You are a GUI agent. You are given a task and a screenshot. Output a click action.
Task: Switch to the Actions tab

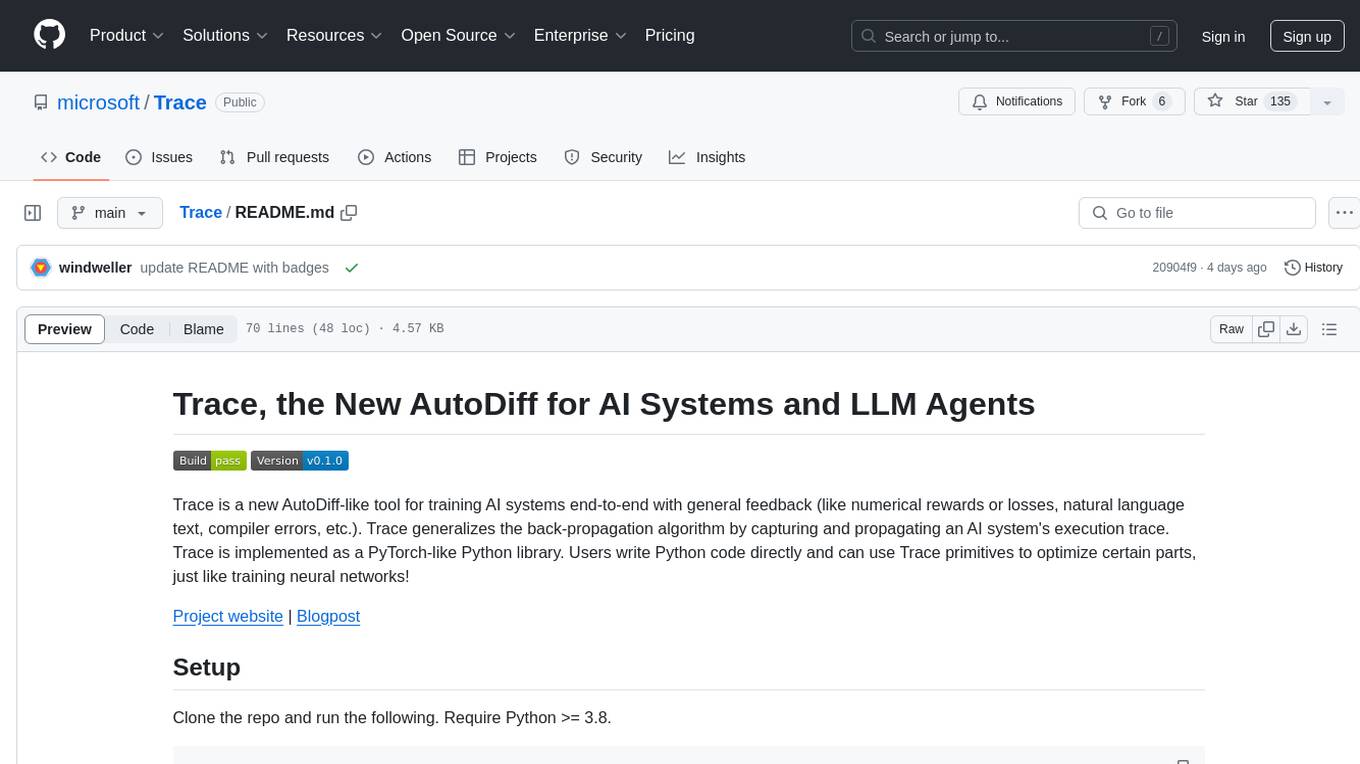[x=394, y=157]
